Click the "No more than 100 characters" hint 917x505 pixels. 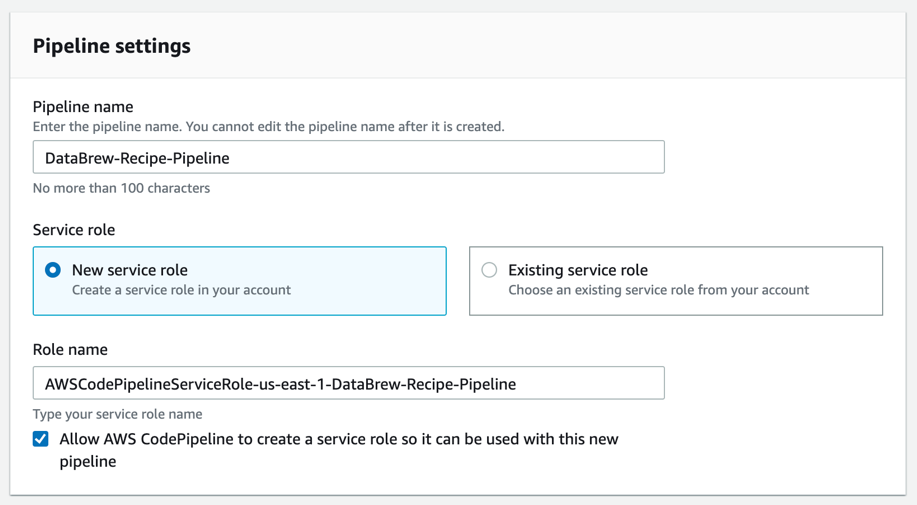(121, 188)
